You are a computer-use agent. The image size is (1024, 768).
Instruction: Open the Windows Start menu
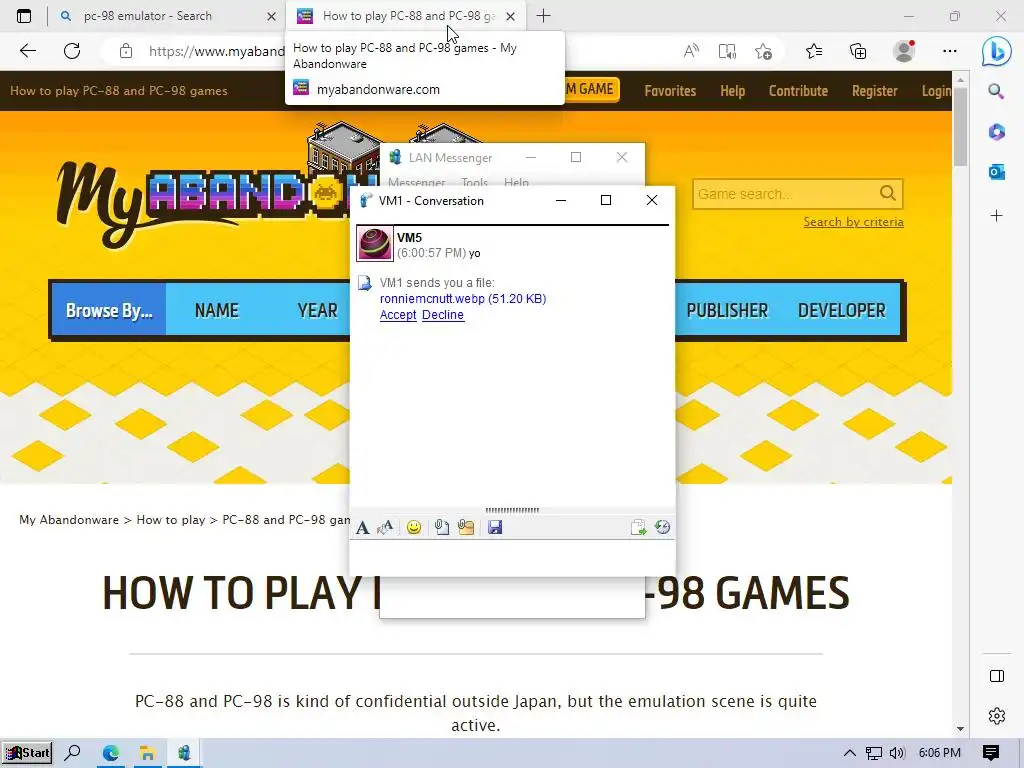click(27, 753)
